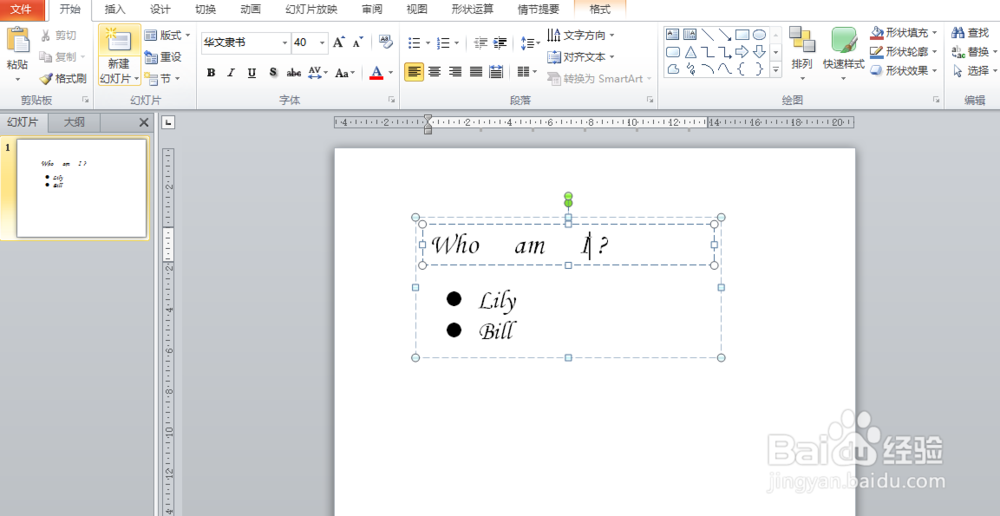Apply the red font color swatch
Viewport: 1000px width, 516px height.
click(x=376, y=73)
